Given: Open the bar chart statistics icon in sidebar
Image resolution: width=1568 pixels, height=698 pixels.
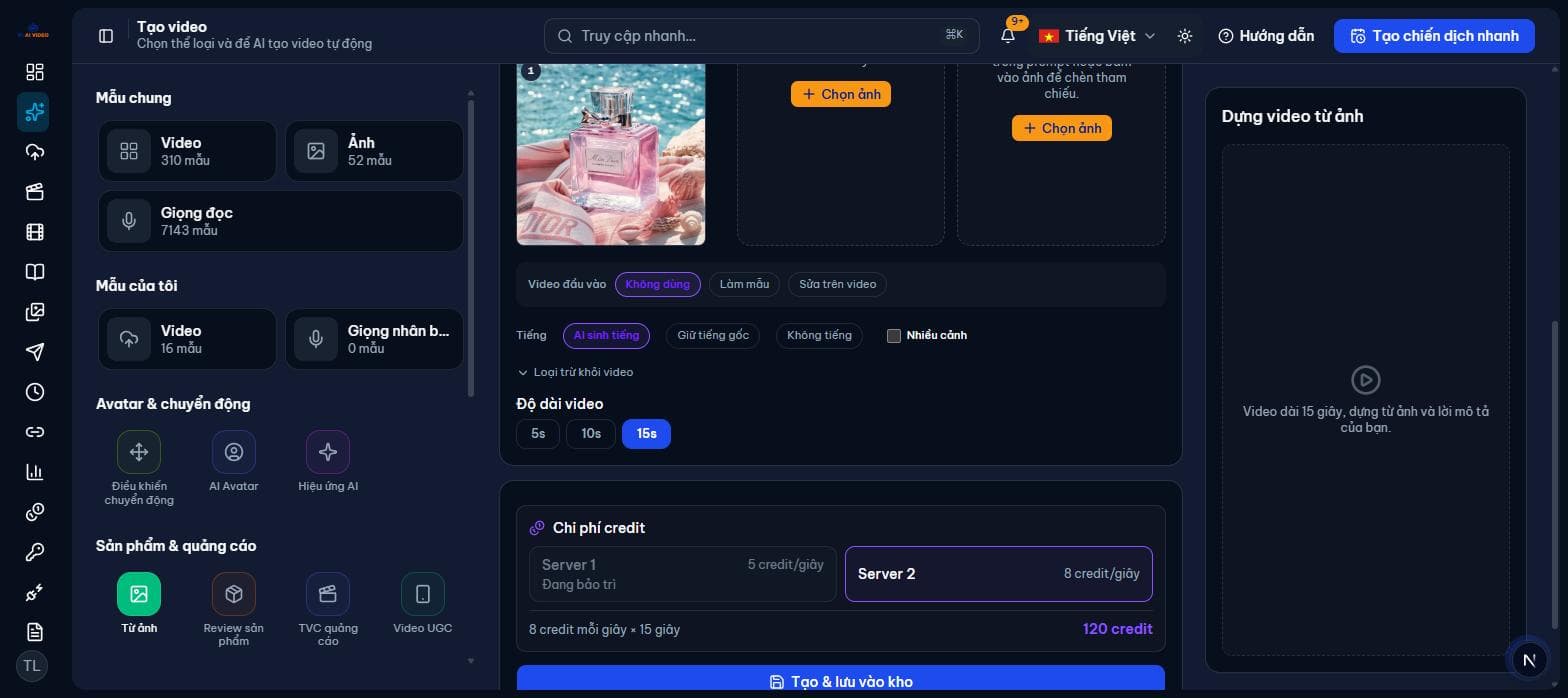Looking at the screenshot, I should 35,472.
